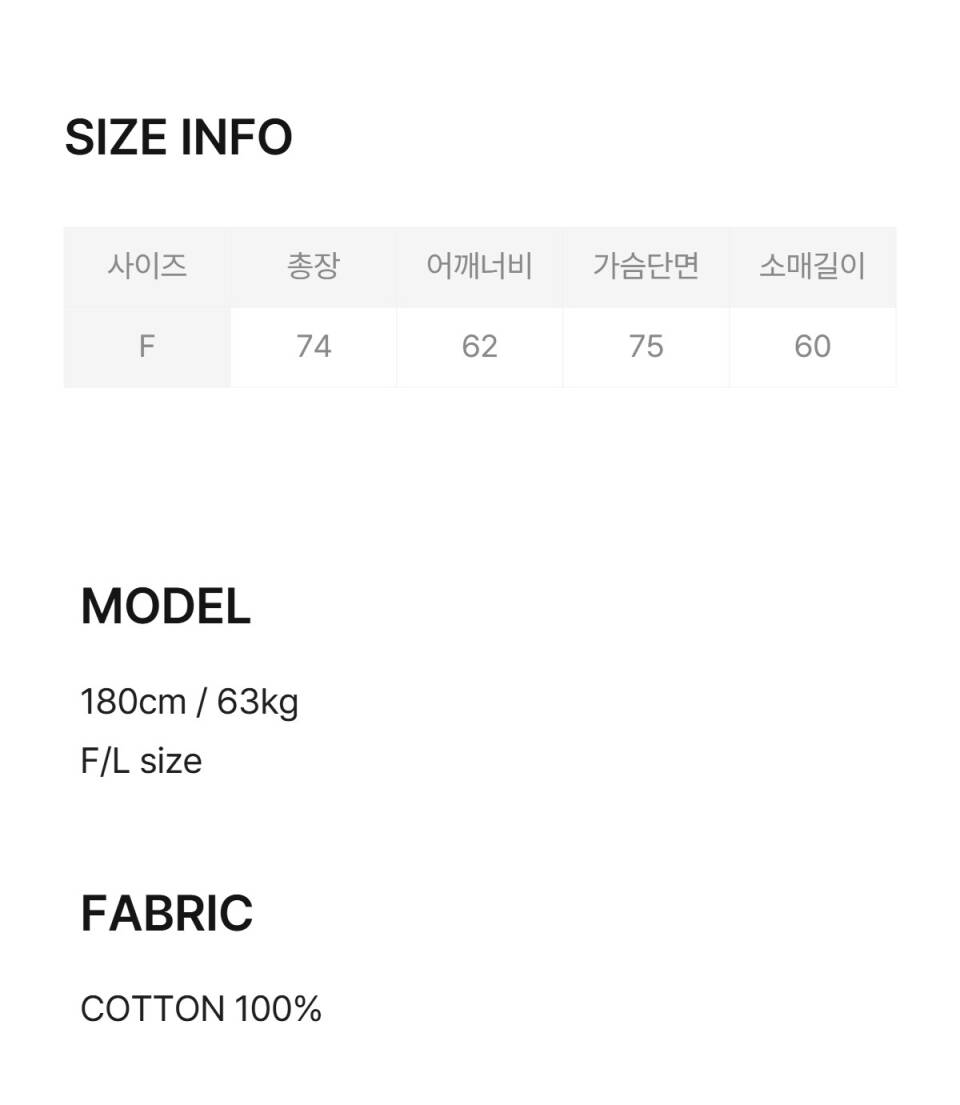Screen dimensions: 960x1105
Task: Select the shoulder width value 62
Action: point(480,347)
